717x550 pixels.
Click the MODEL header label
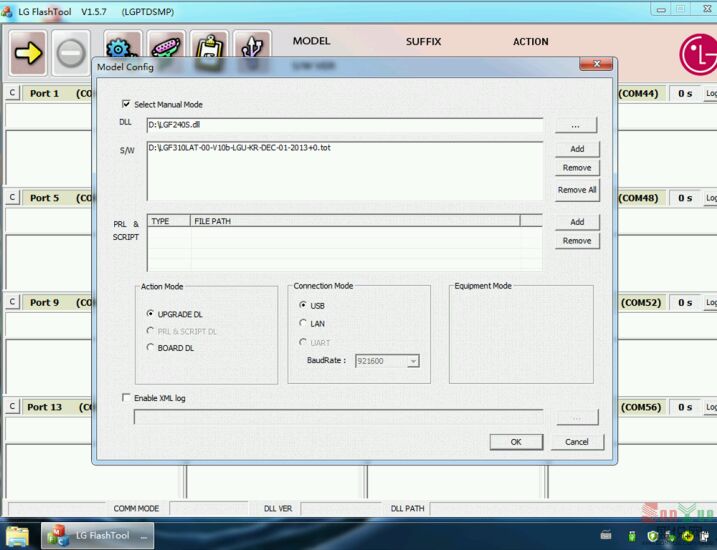[311, 41]
